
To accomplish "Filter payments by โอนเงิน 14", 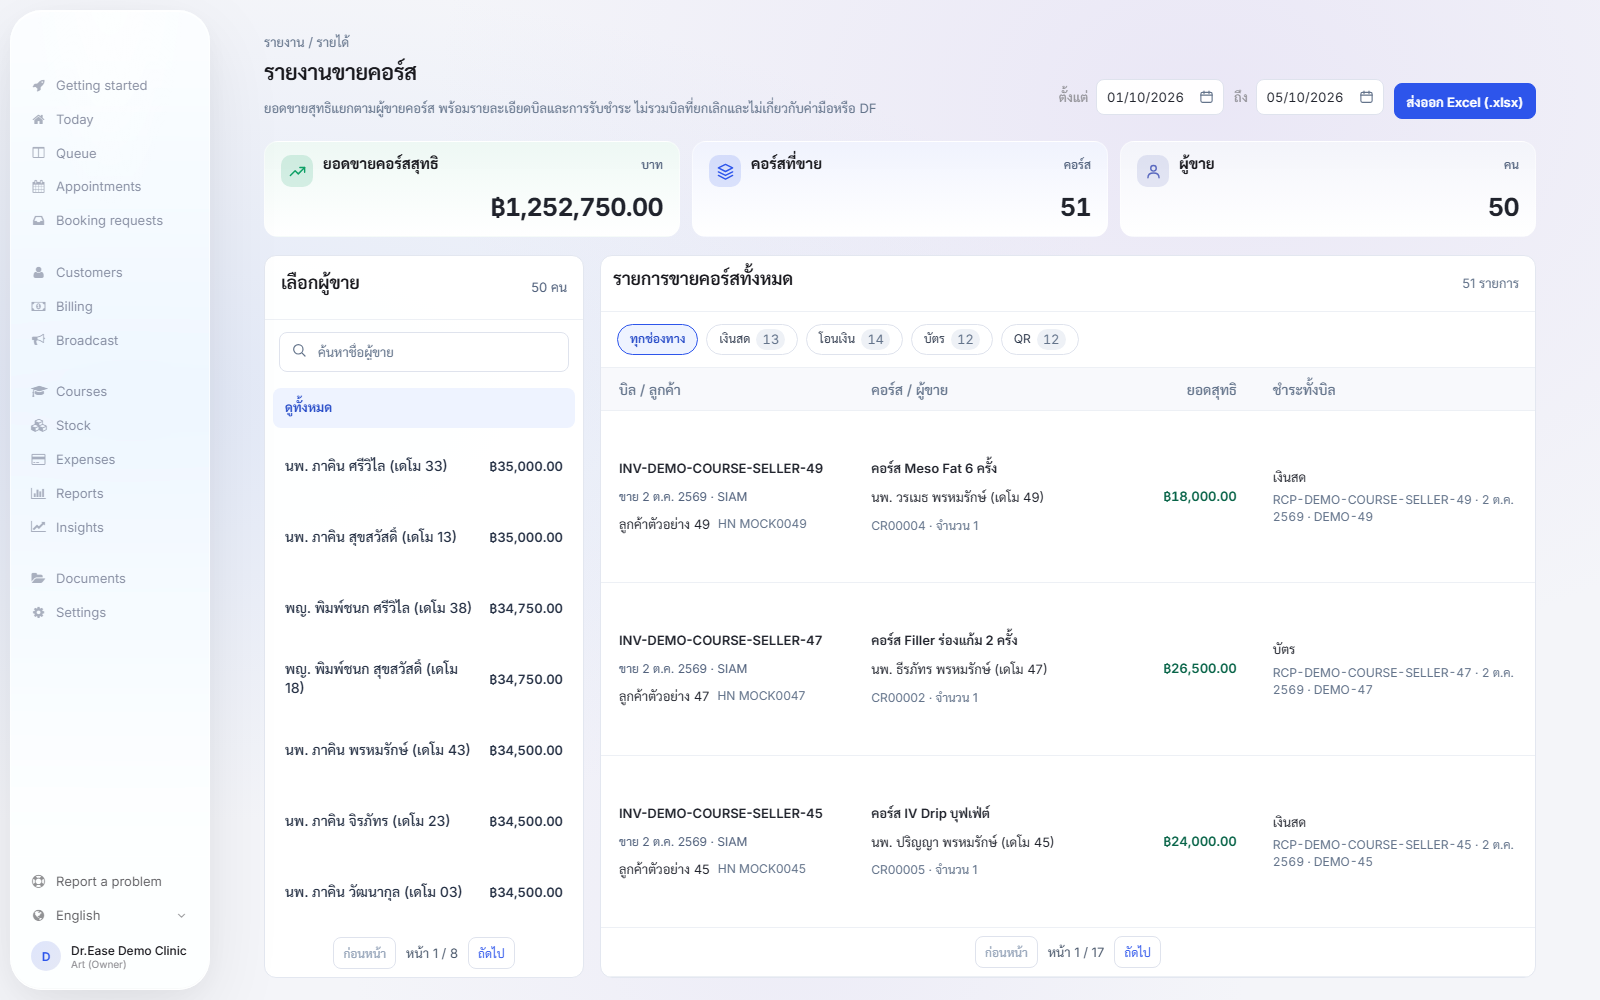I will [854, 339].
